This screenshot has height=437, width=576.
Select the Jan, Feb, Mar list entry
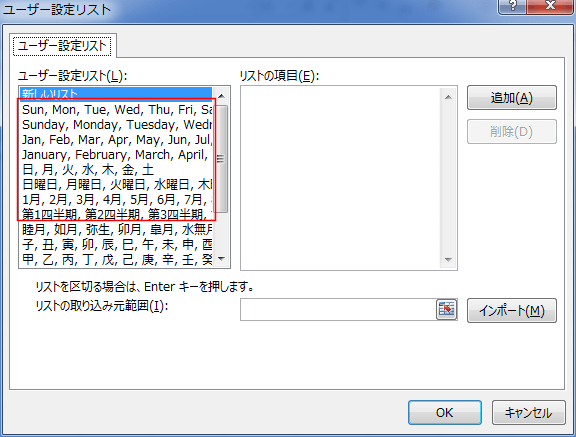click(116, 140)
